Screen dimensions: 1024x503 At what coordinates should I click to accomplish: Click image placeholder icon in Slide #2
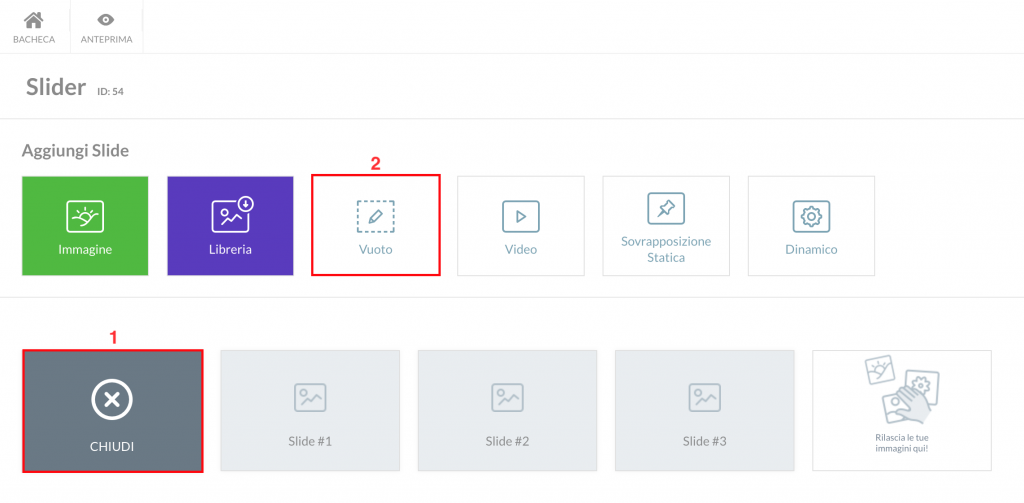(507, 397)
